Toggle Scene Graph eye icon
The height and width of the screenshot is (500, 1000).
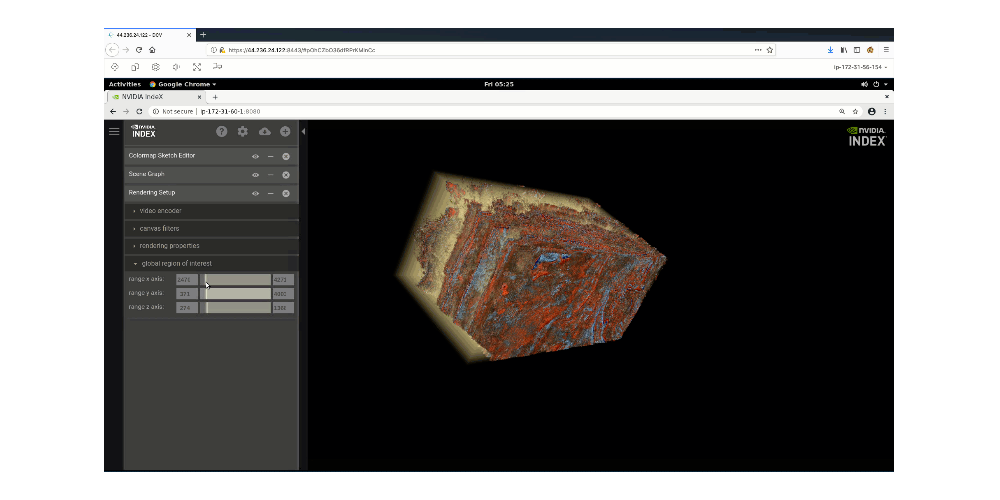(x=256, y=175)
